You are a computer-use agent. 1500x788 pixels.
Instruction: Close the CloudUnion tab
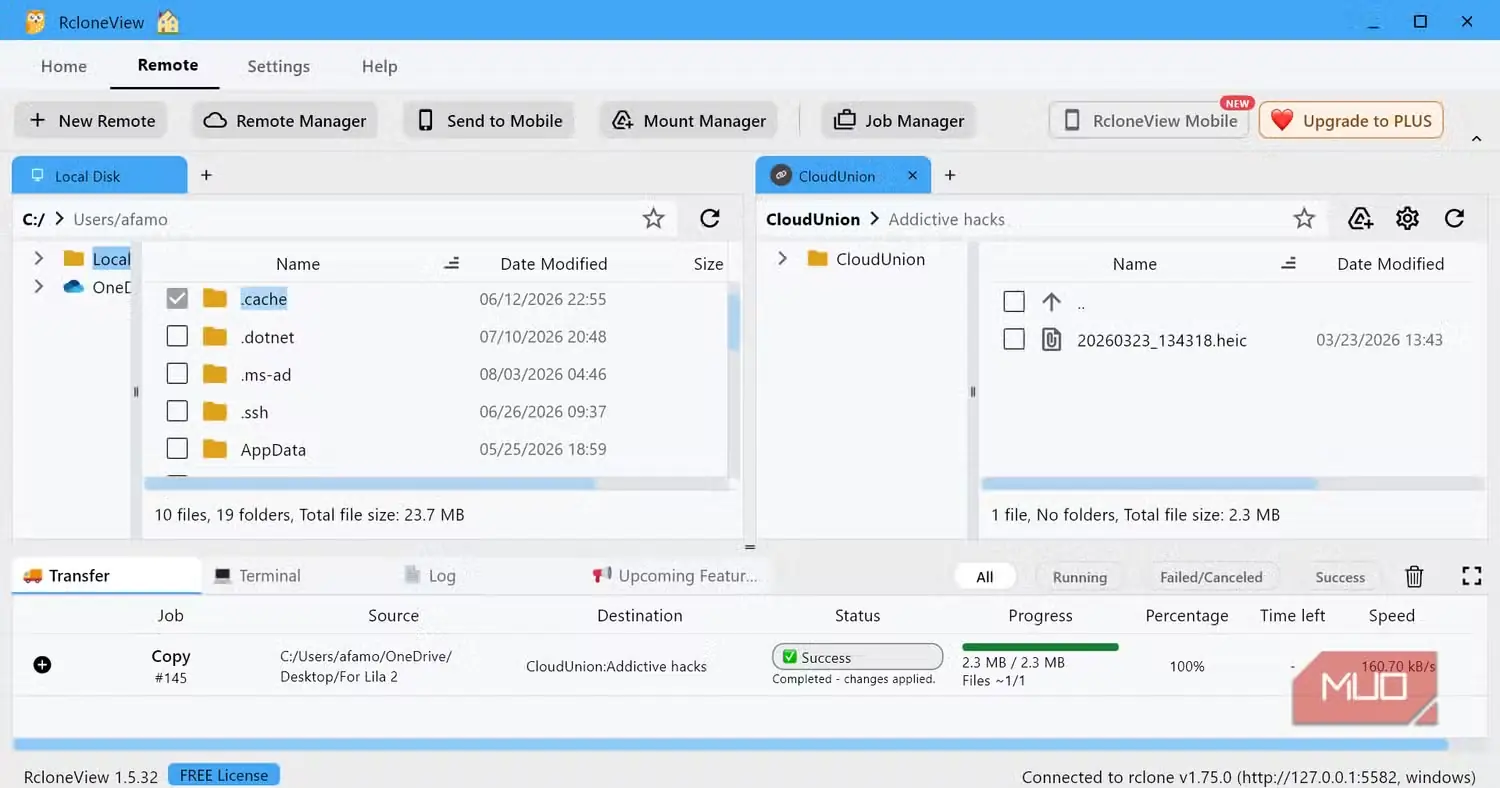click(912, 175)
